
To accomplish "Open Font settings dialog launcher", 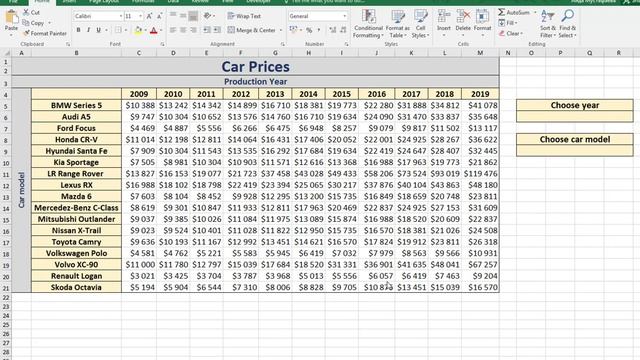I will 162,44.
